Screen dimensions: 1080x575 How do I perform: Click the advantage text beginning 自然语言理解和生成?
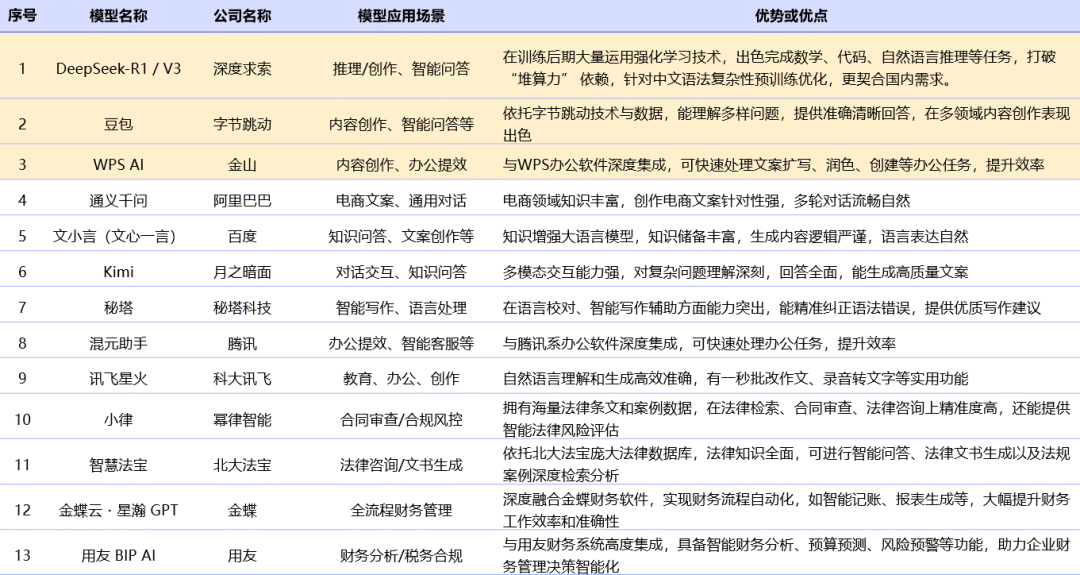tap(735, 379)
